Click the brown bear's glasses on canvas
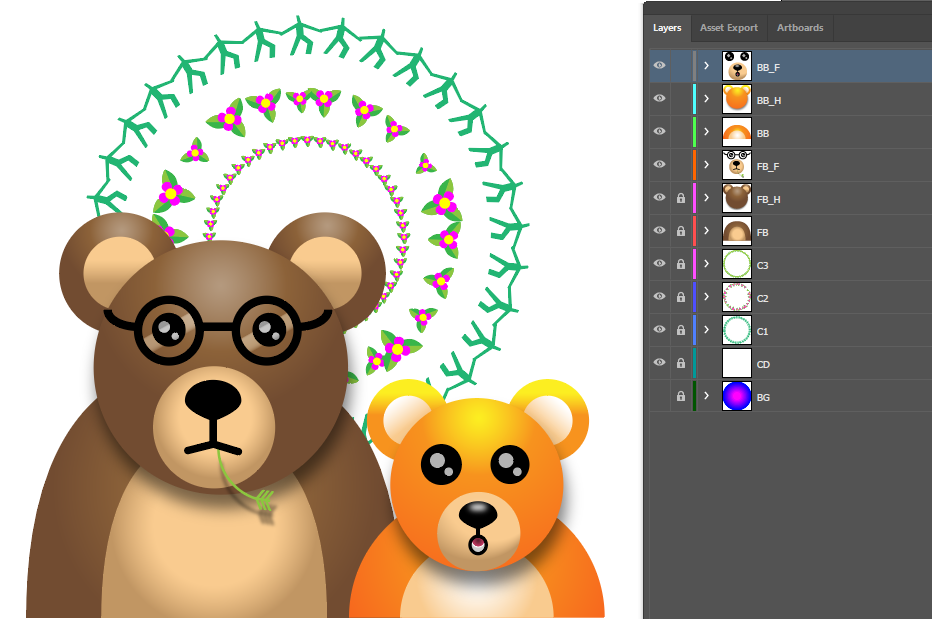Viewport: 932px width, 619px height. (218, 329)
